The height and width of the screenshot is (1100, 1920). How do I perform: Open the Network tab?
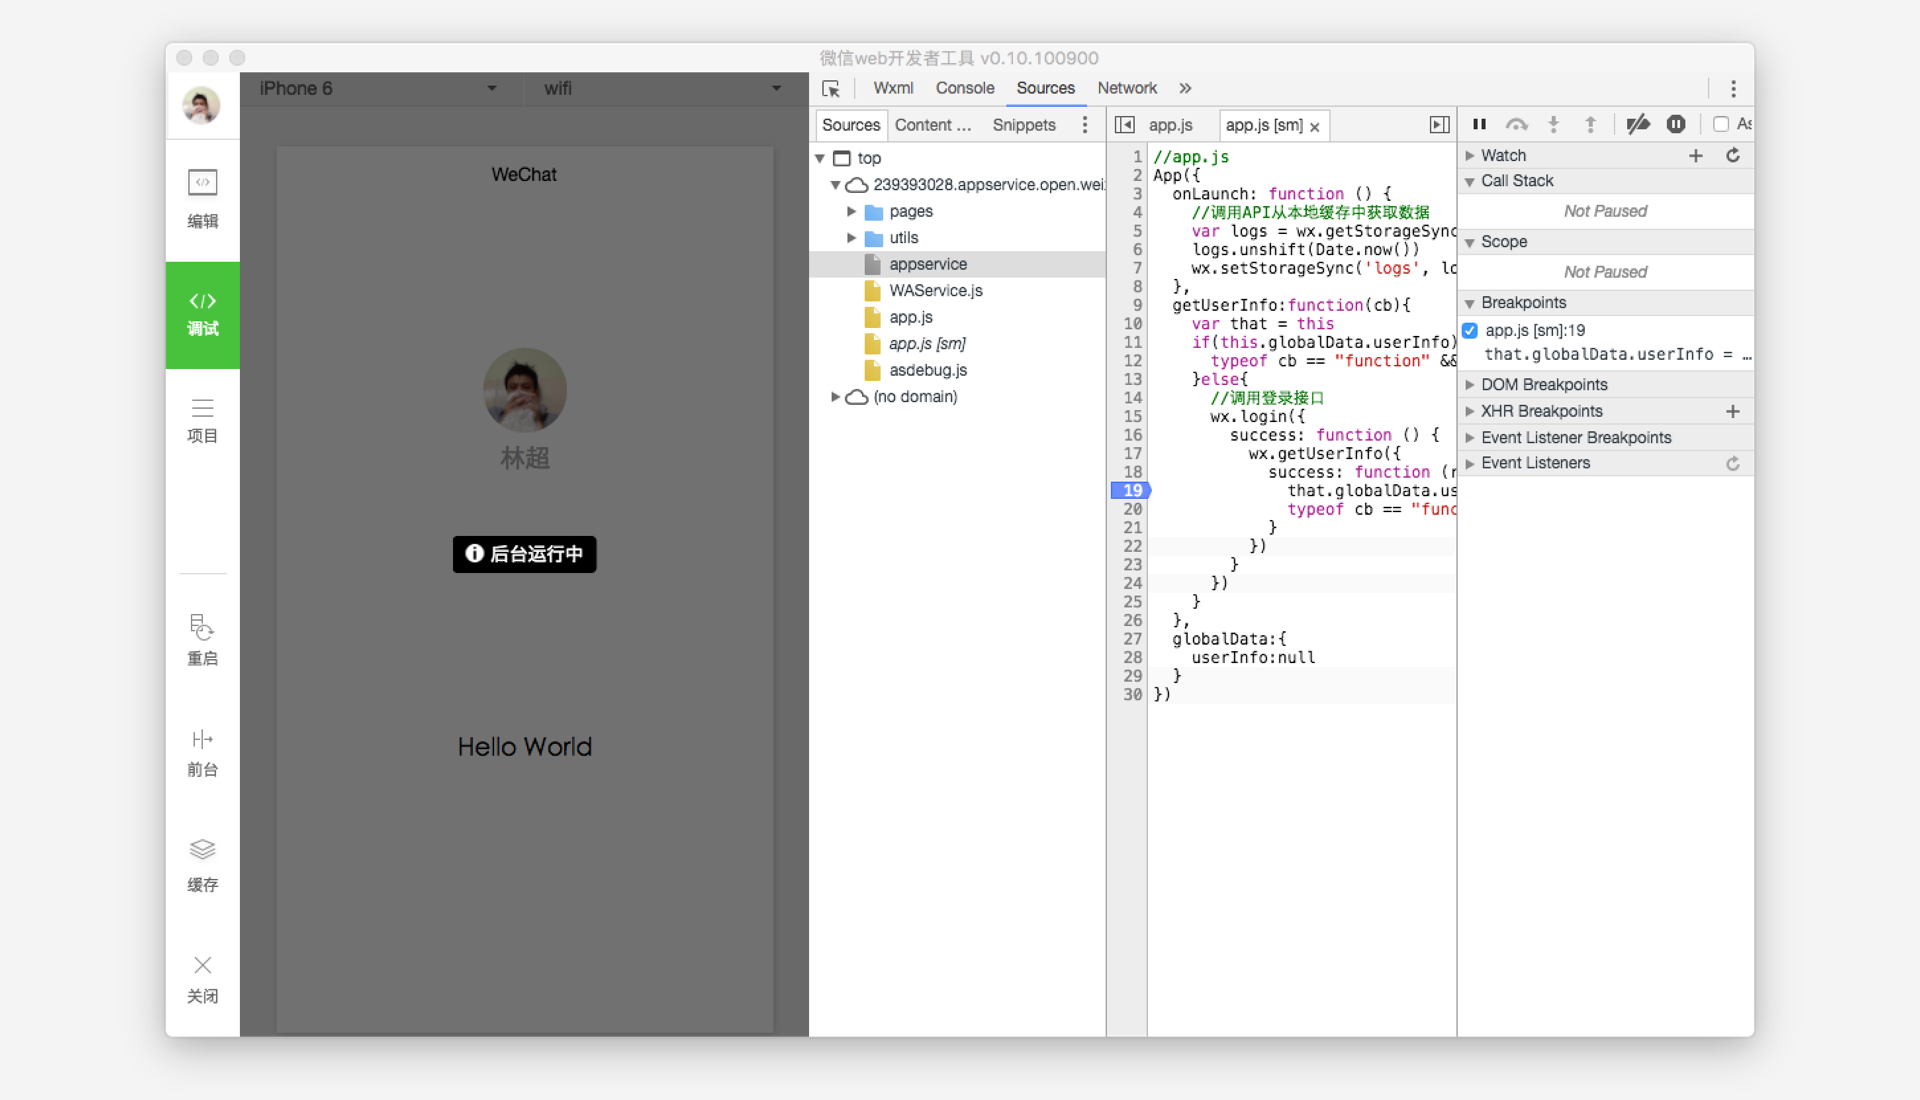click(1126, 88)
